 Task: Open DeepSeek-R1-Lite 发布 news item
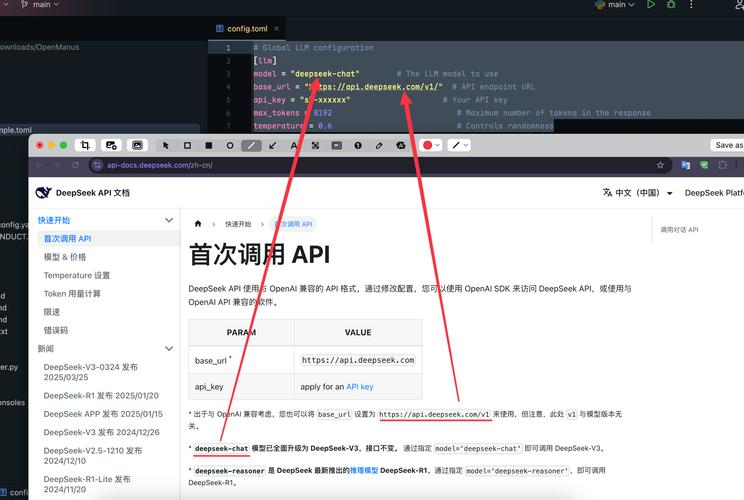pyautogui.click(x=87, y=484)
